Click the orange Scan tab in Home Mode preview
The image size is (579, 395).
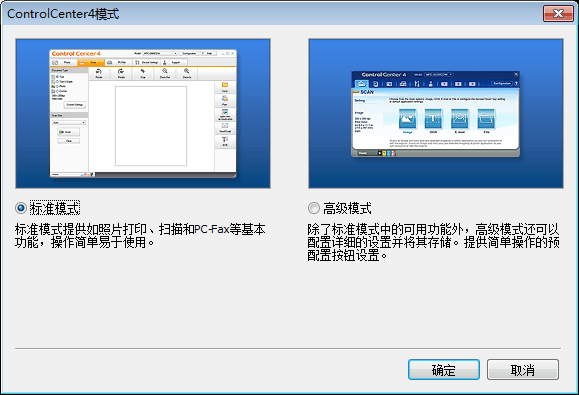[x=91, y=62]
